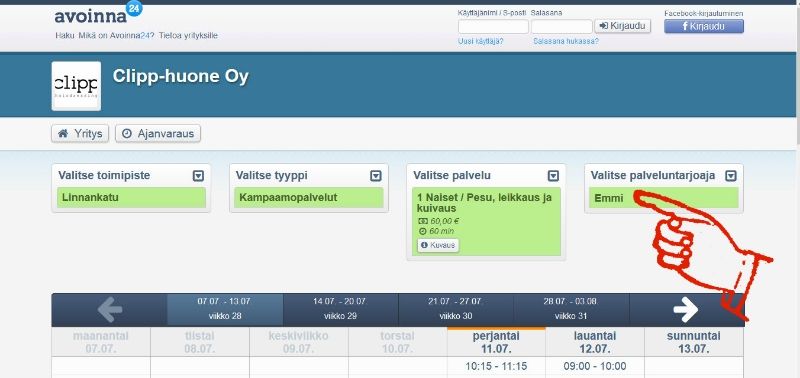The image size is (800, 378).
Task: Expand Valitse toimipiste dropdown arrow
Action: pos(198,176)
